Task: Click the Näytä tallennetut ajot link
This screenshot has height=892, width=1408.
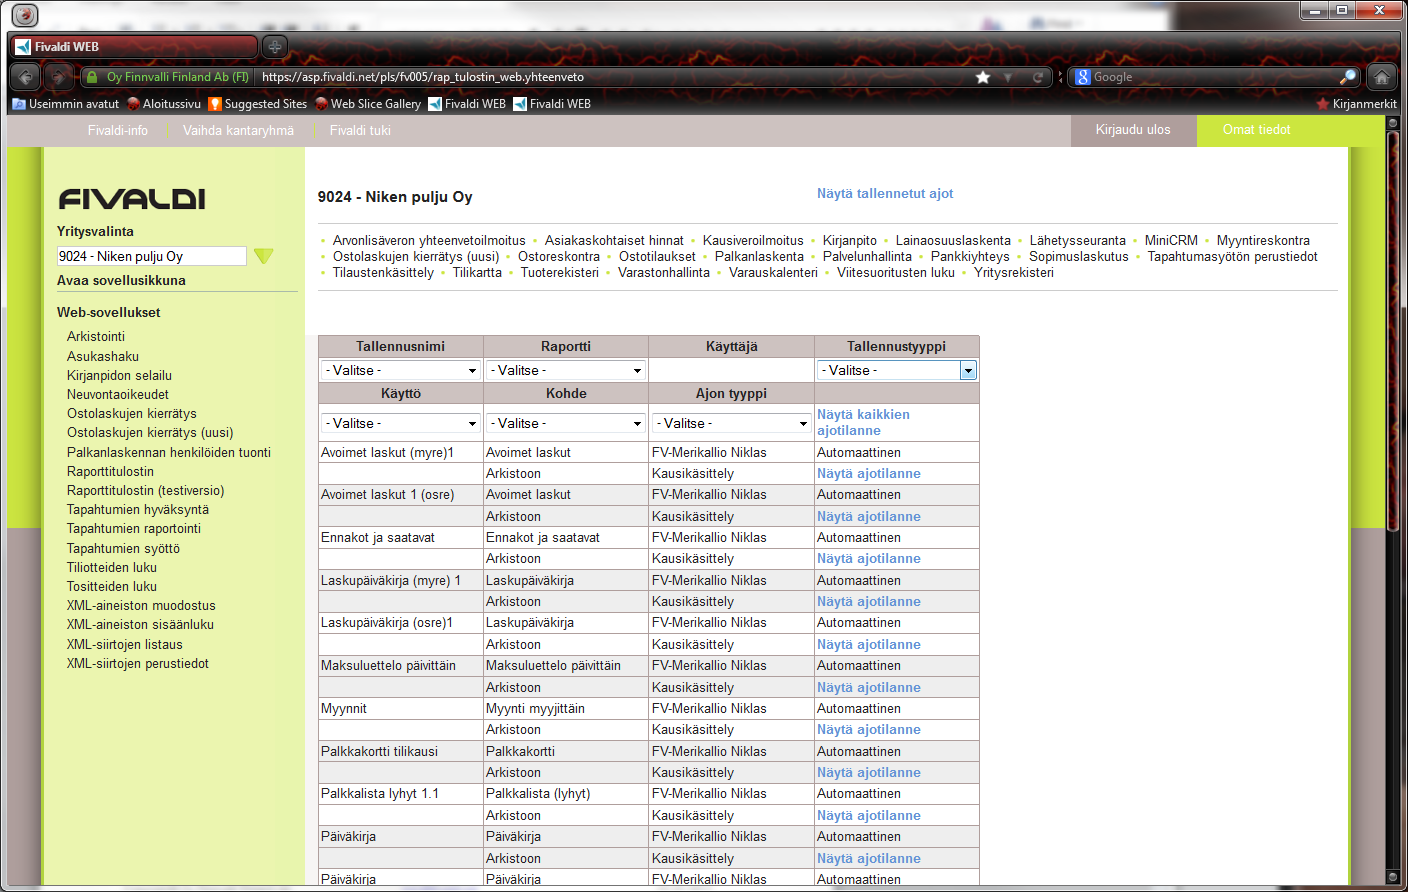Action: coord(885,194)
